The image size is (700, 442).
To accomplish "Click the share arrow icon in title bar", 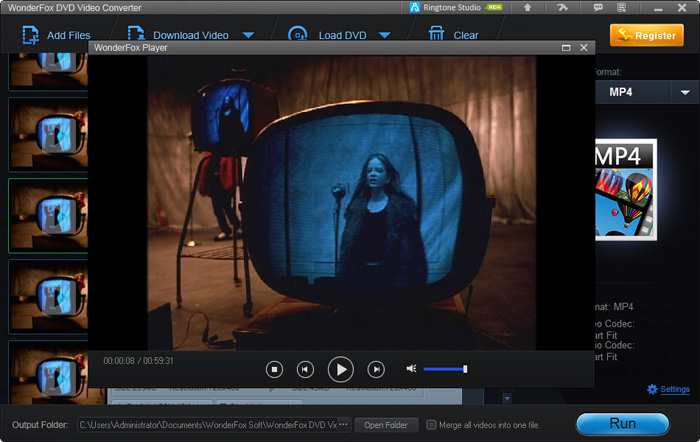I will [562, 8].
